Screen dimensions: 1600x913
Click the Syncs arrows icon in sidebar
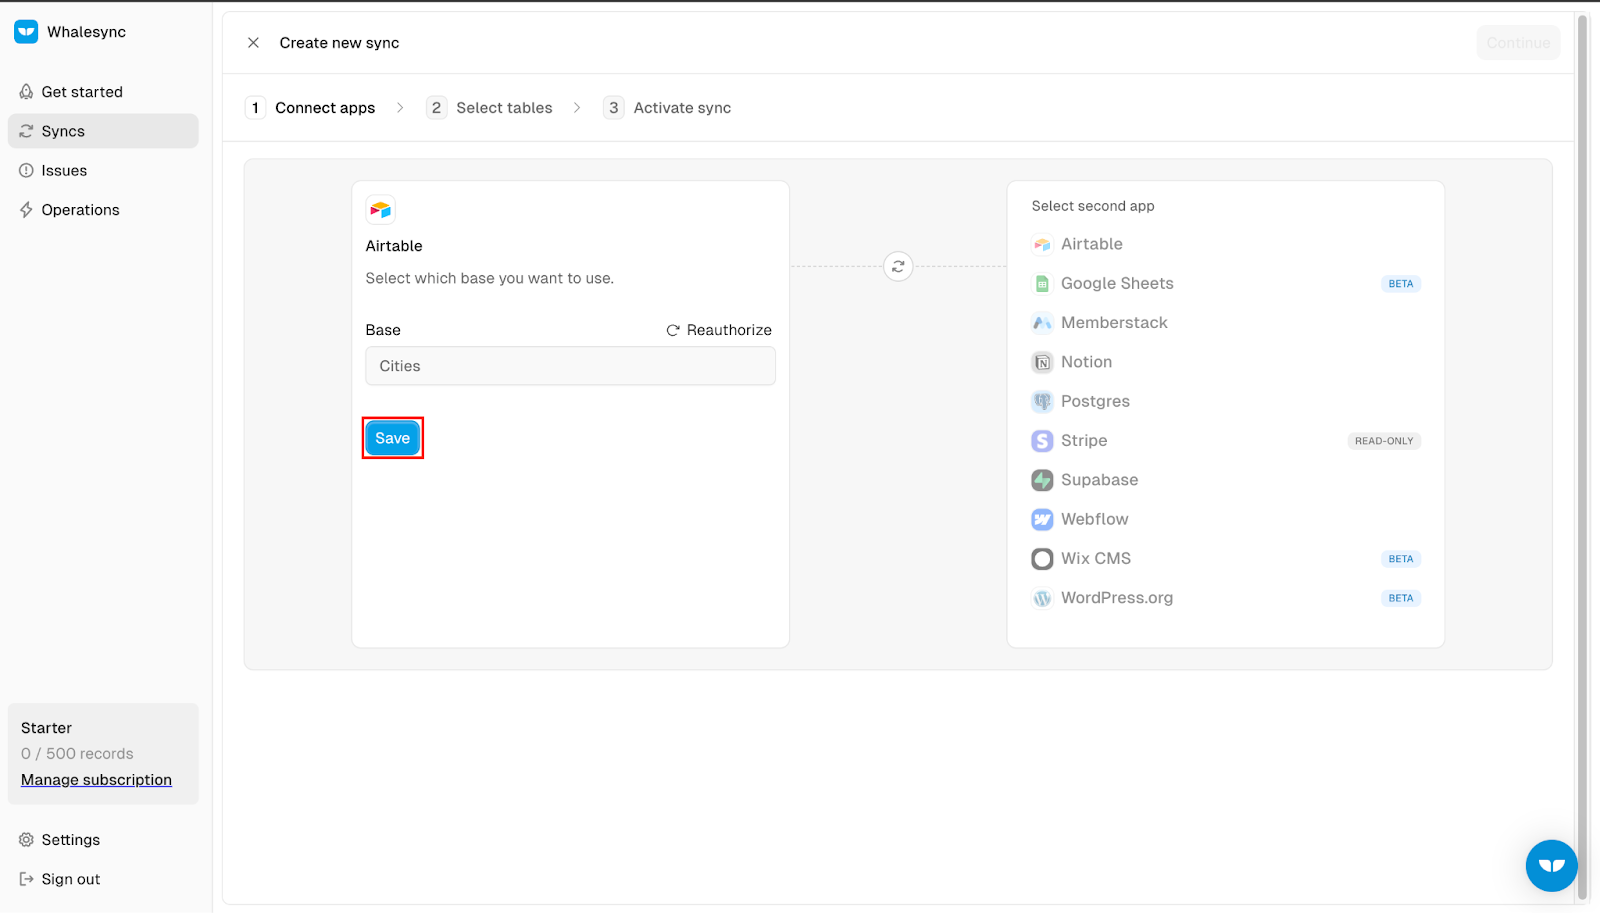click(x=26, y=131)
